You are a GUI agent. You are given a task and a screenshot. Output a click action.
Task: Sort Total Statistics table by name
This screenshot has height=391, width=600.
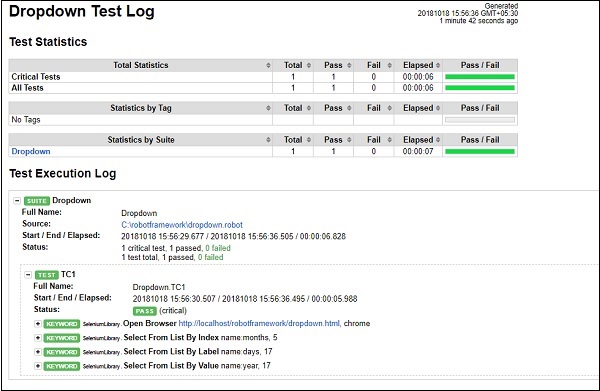pos(140,65)
